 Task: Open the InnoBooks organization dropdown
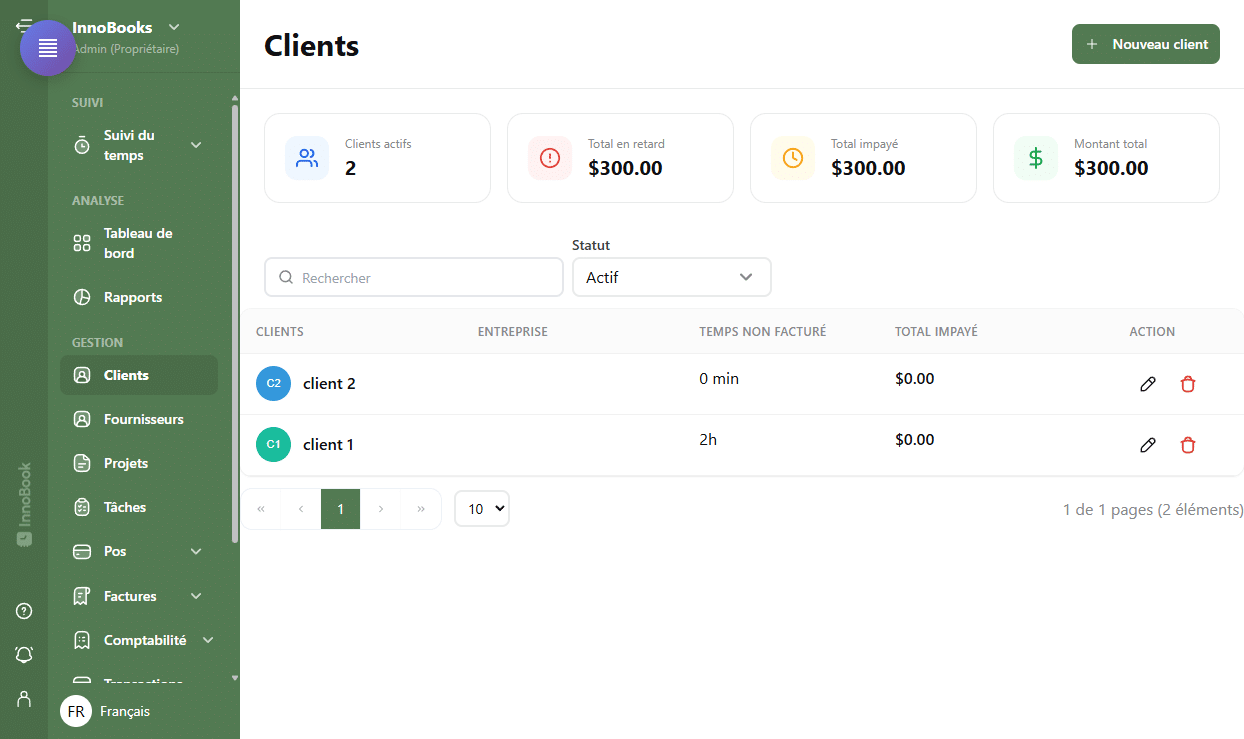click(174, 27)
